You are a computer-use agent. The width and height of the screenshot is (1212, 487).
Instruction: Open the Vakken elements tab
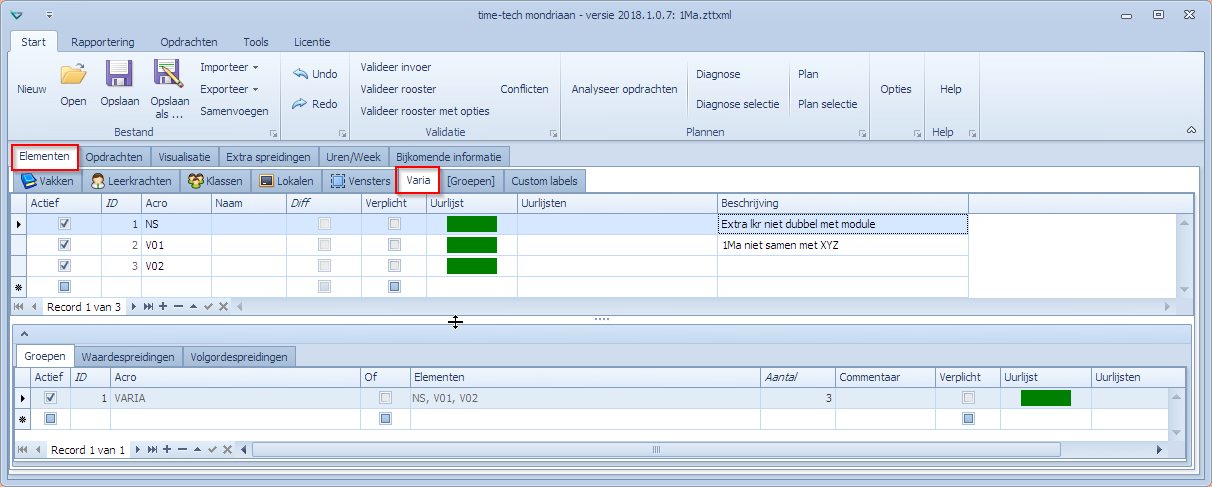[47, 181]
